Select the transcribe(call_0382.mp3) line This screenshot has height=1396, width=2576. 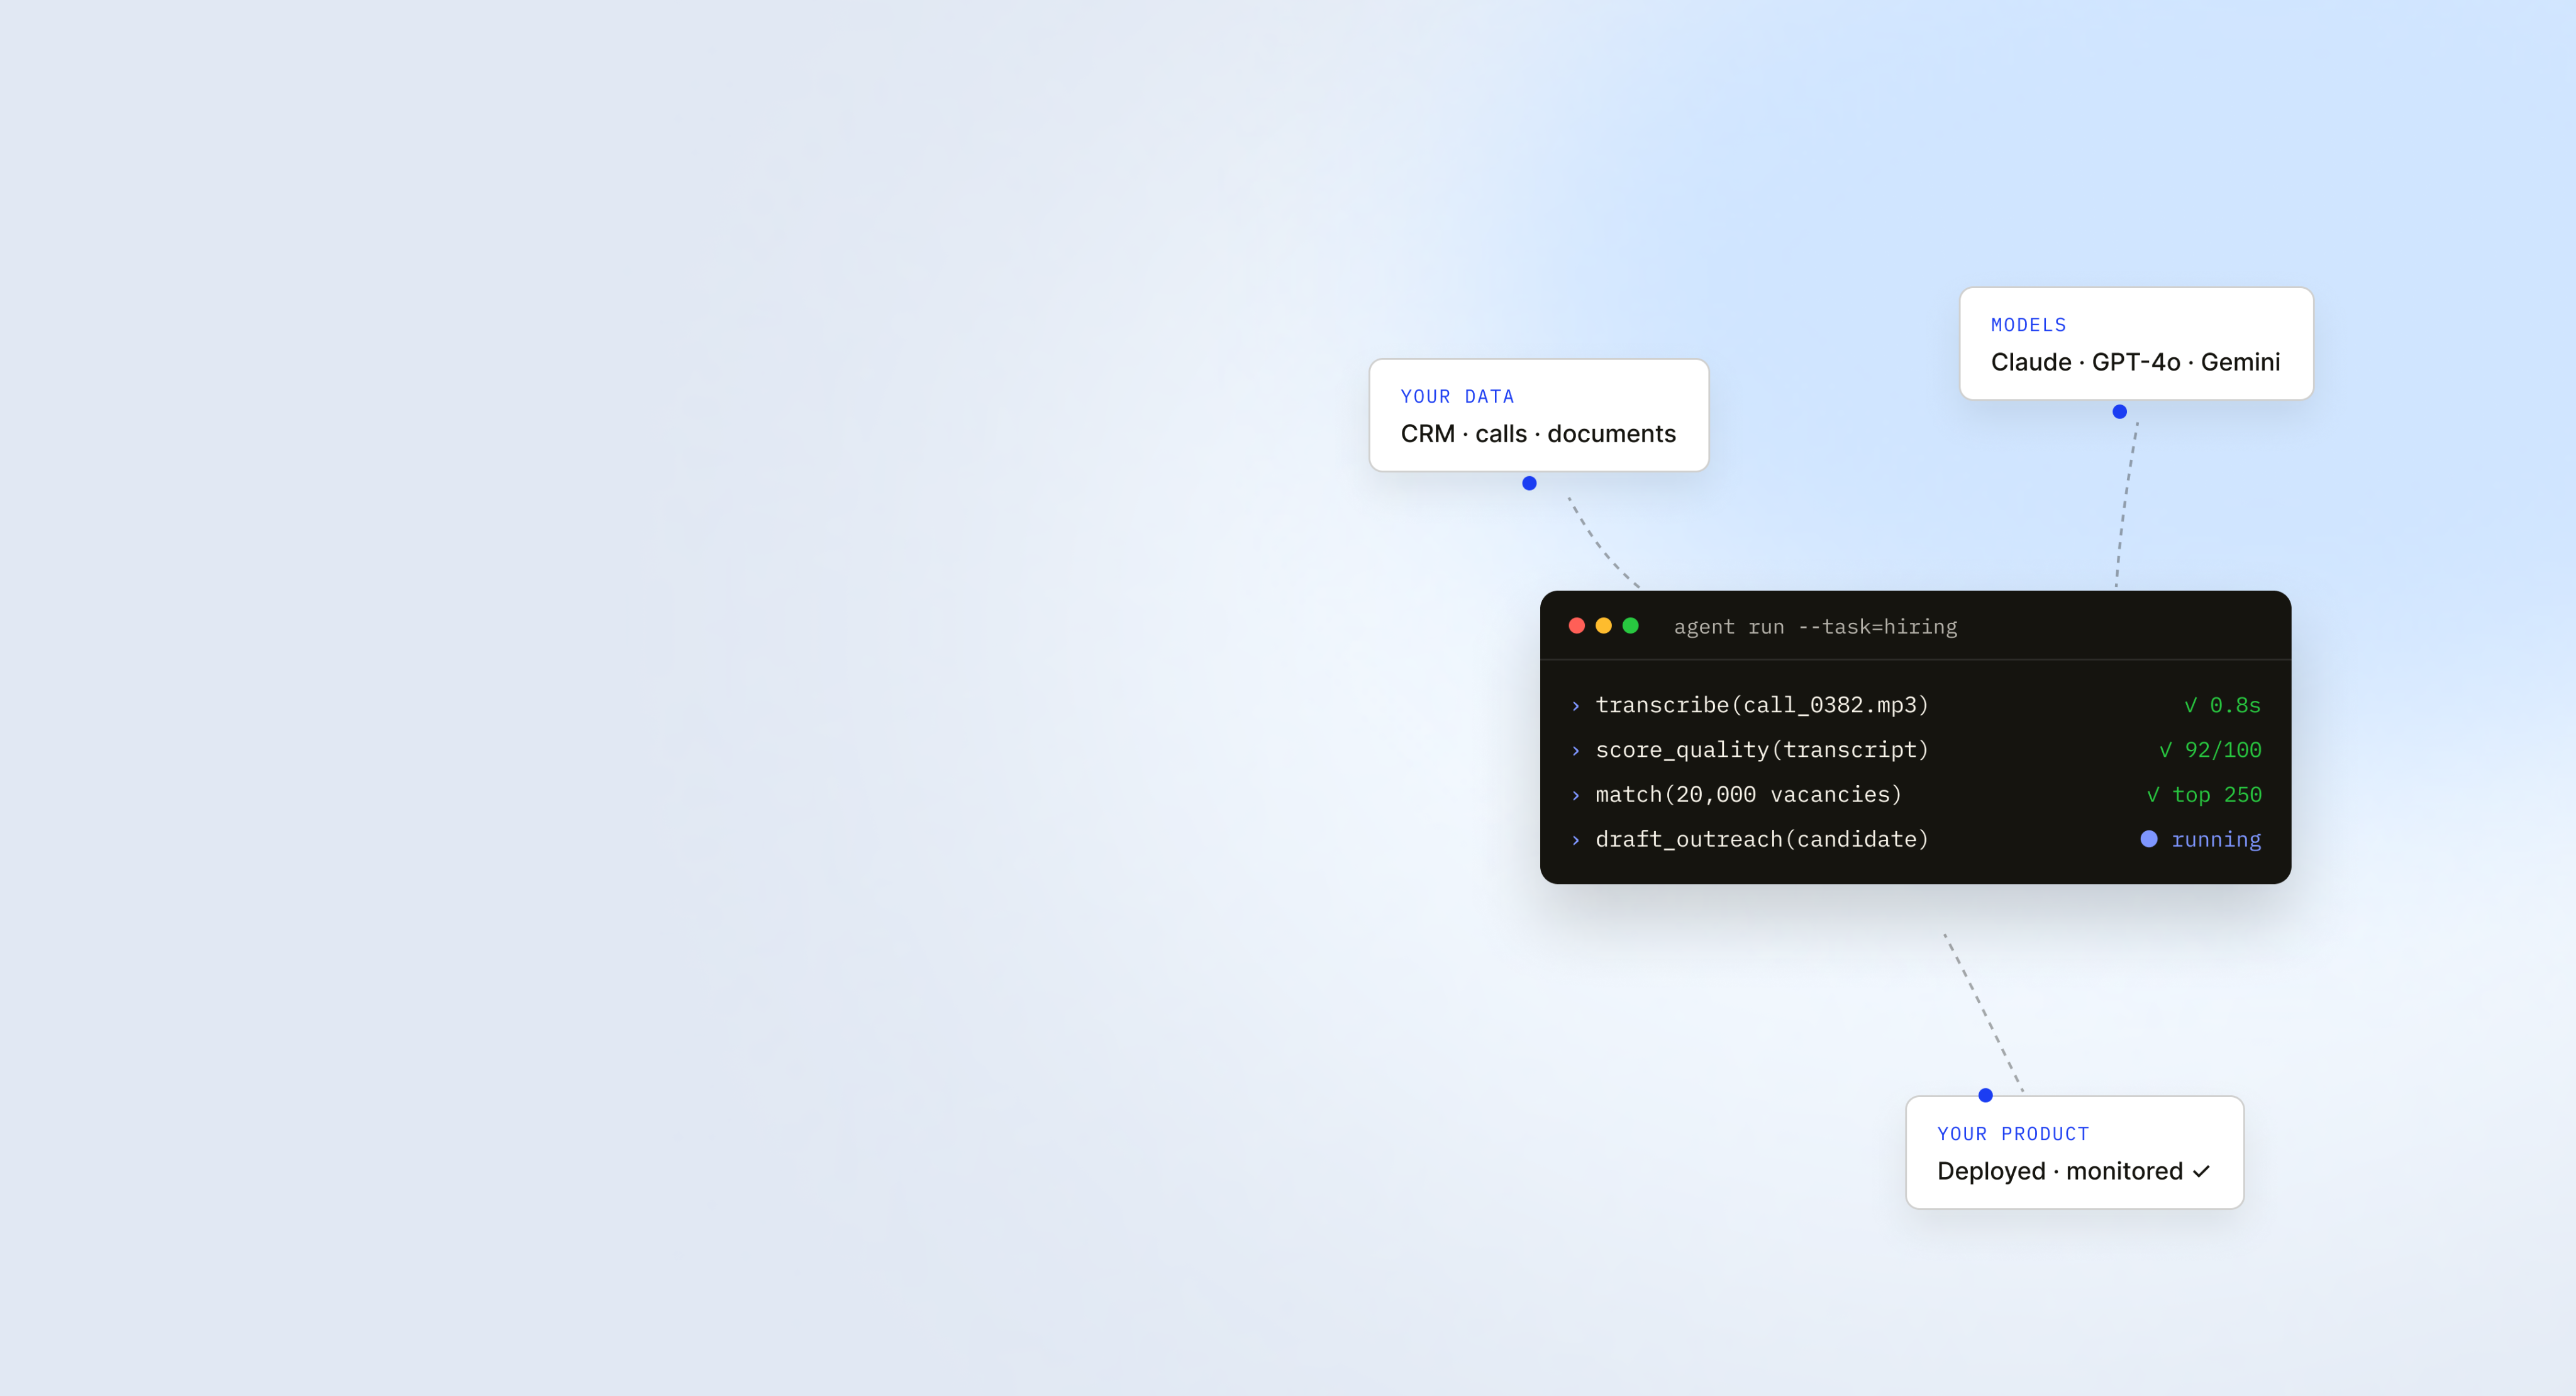pyautogui.click(x=1762, y=705)
